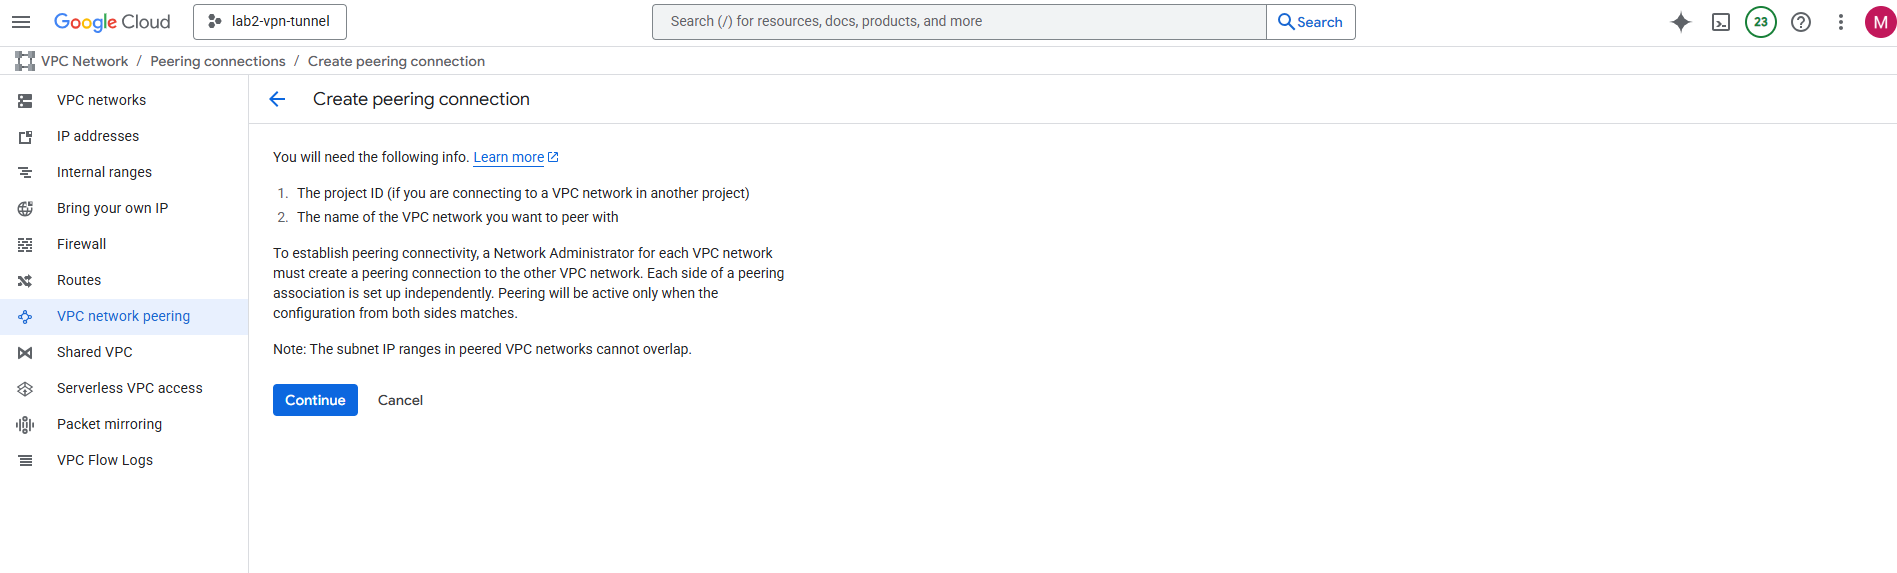Select VPC networks in the sidebar
This screenshot has height=573, width=1897.
tap(101, 100)
